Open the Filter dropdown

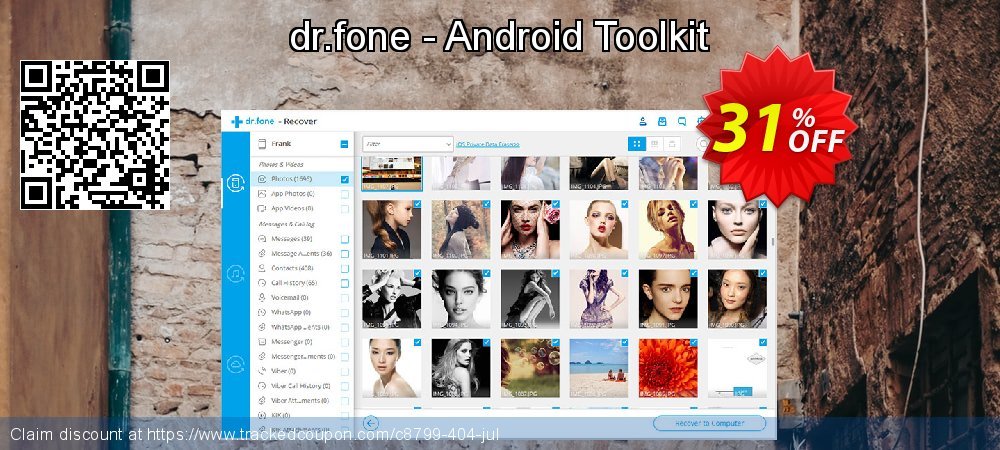click(x=408, y=144)
